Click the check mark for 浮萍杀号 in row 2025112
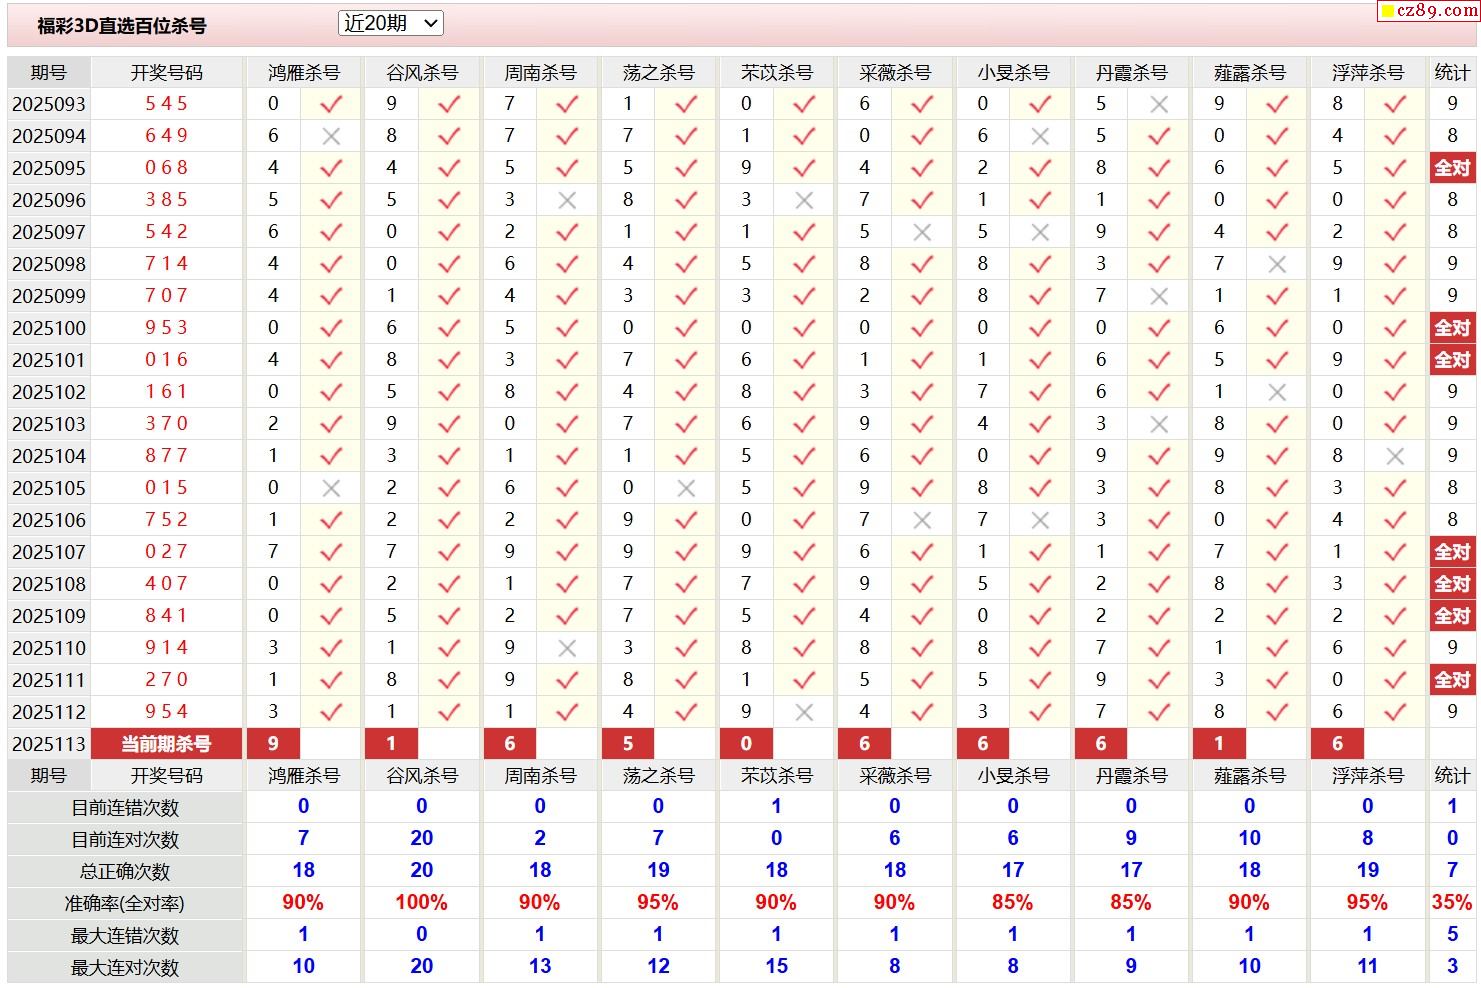Viewport: 1481px width, 988px height. coord(1395,712)
